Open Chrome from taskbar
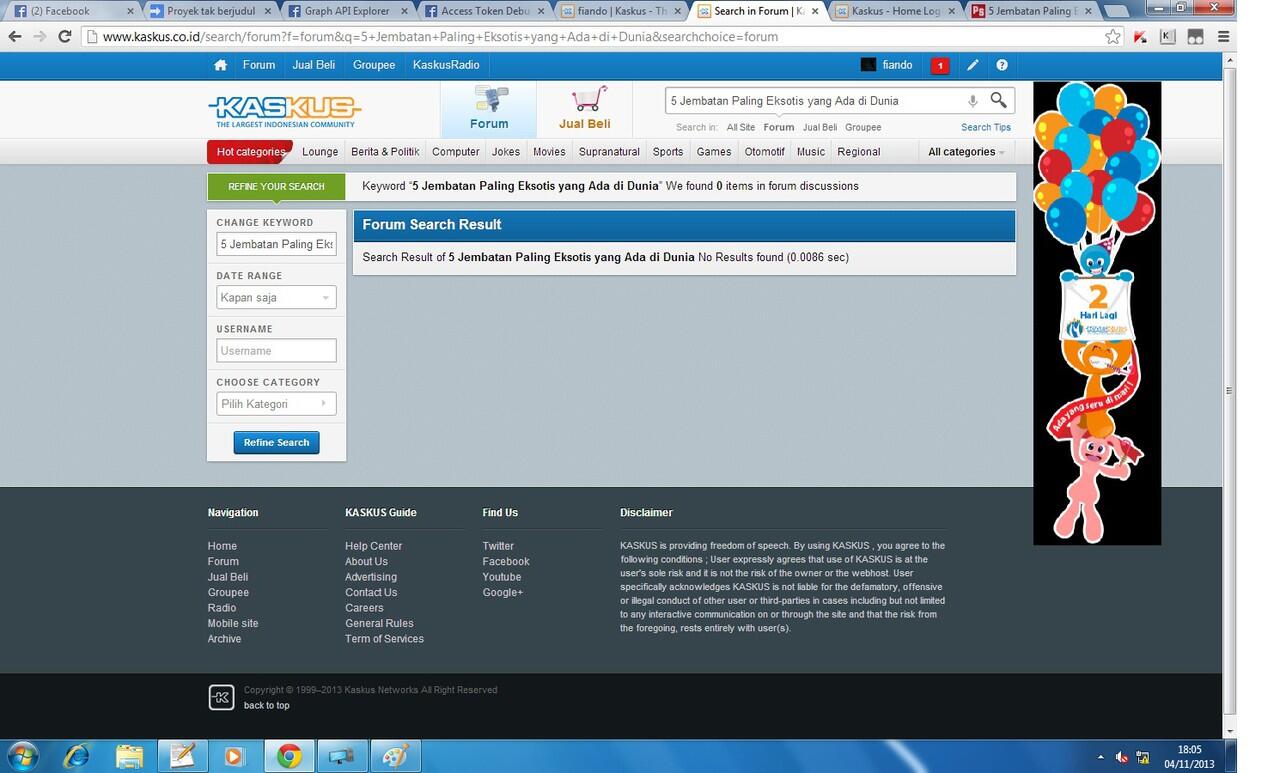This screenshot has width=1280, height=773. 289,756
